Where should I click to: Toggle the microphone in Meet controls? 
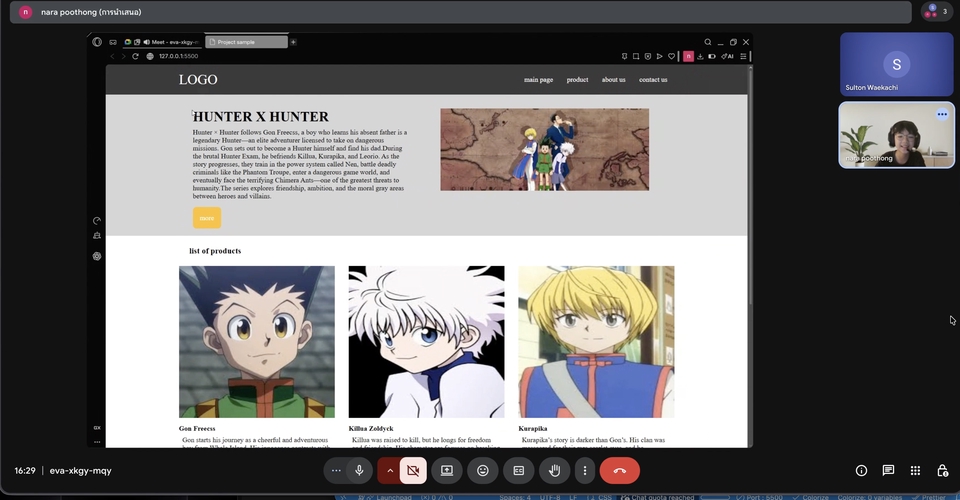coord(359,471)
